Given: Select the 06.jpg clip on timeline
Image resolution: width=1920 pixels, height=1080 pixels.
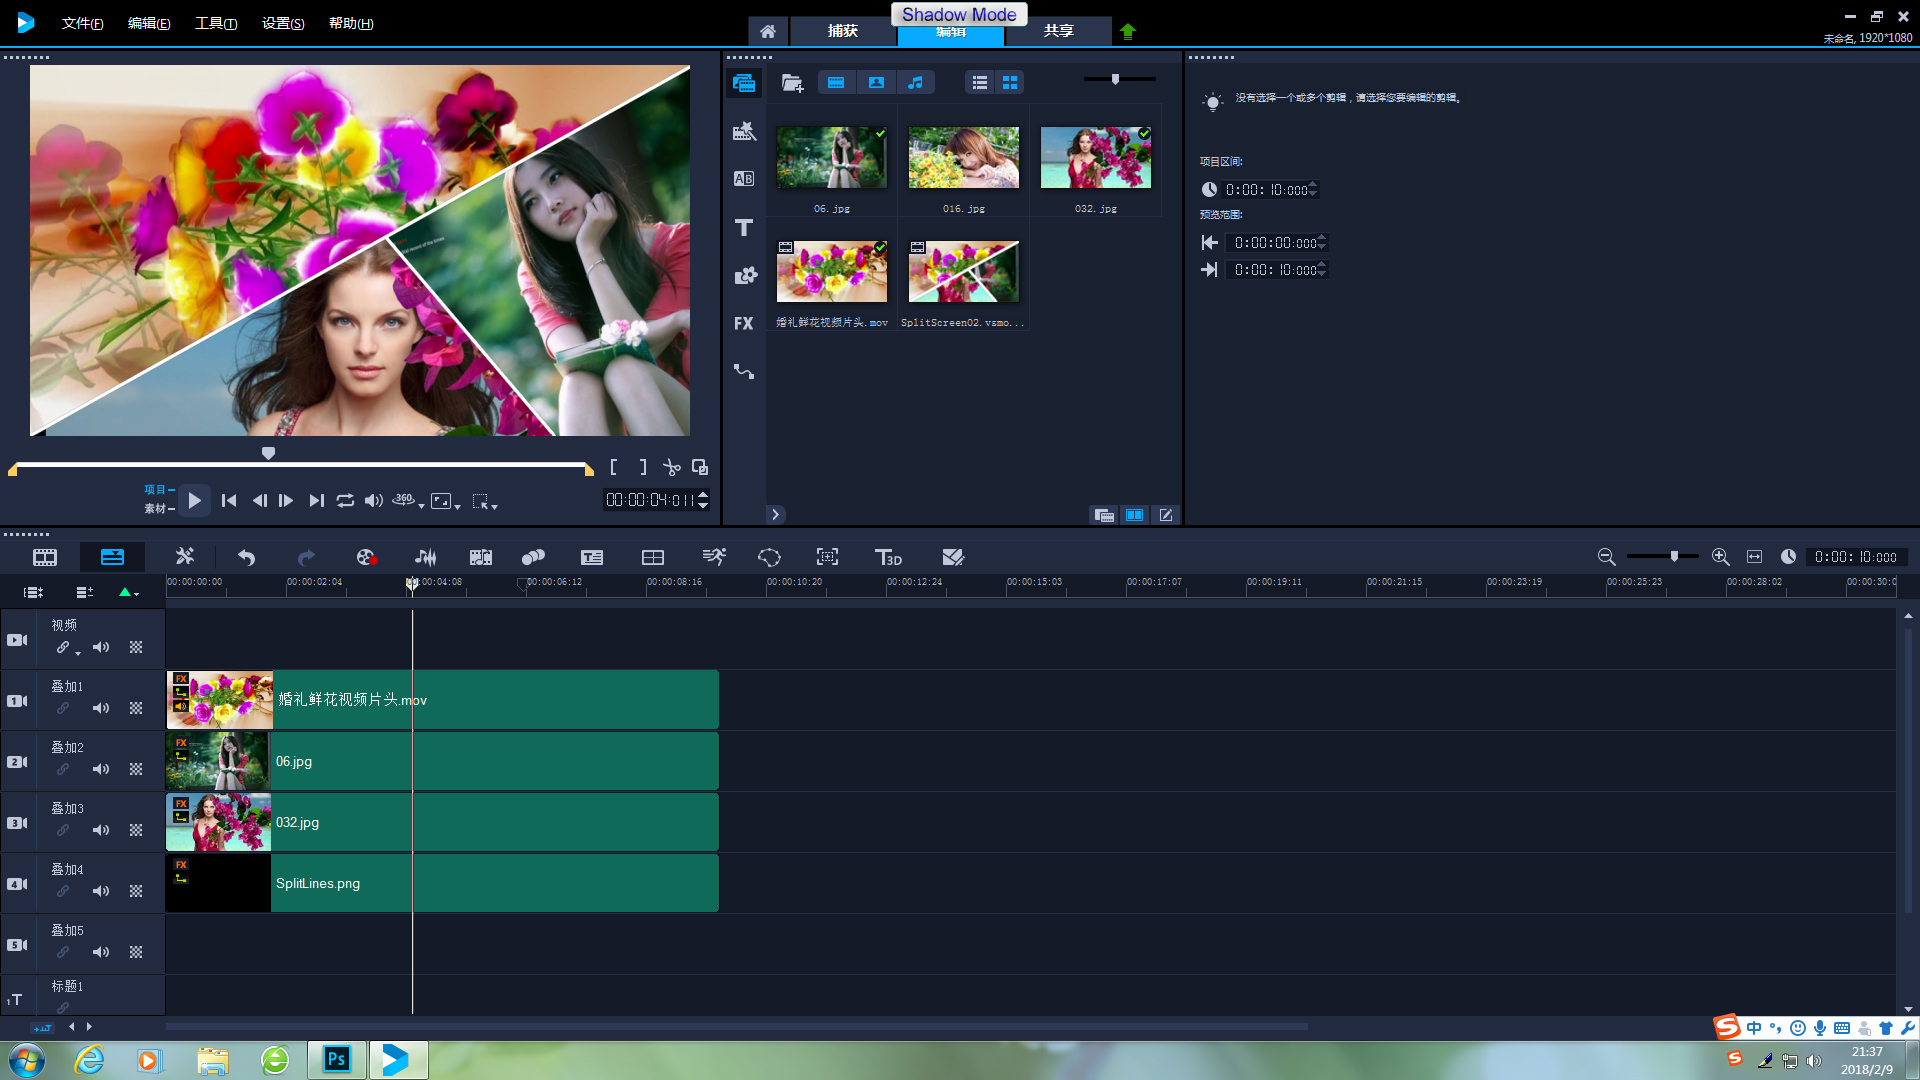Looking at the screenshot, I should click(442, 761).
